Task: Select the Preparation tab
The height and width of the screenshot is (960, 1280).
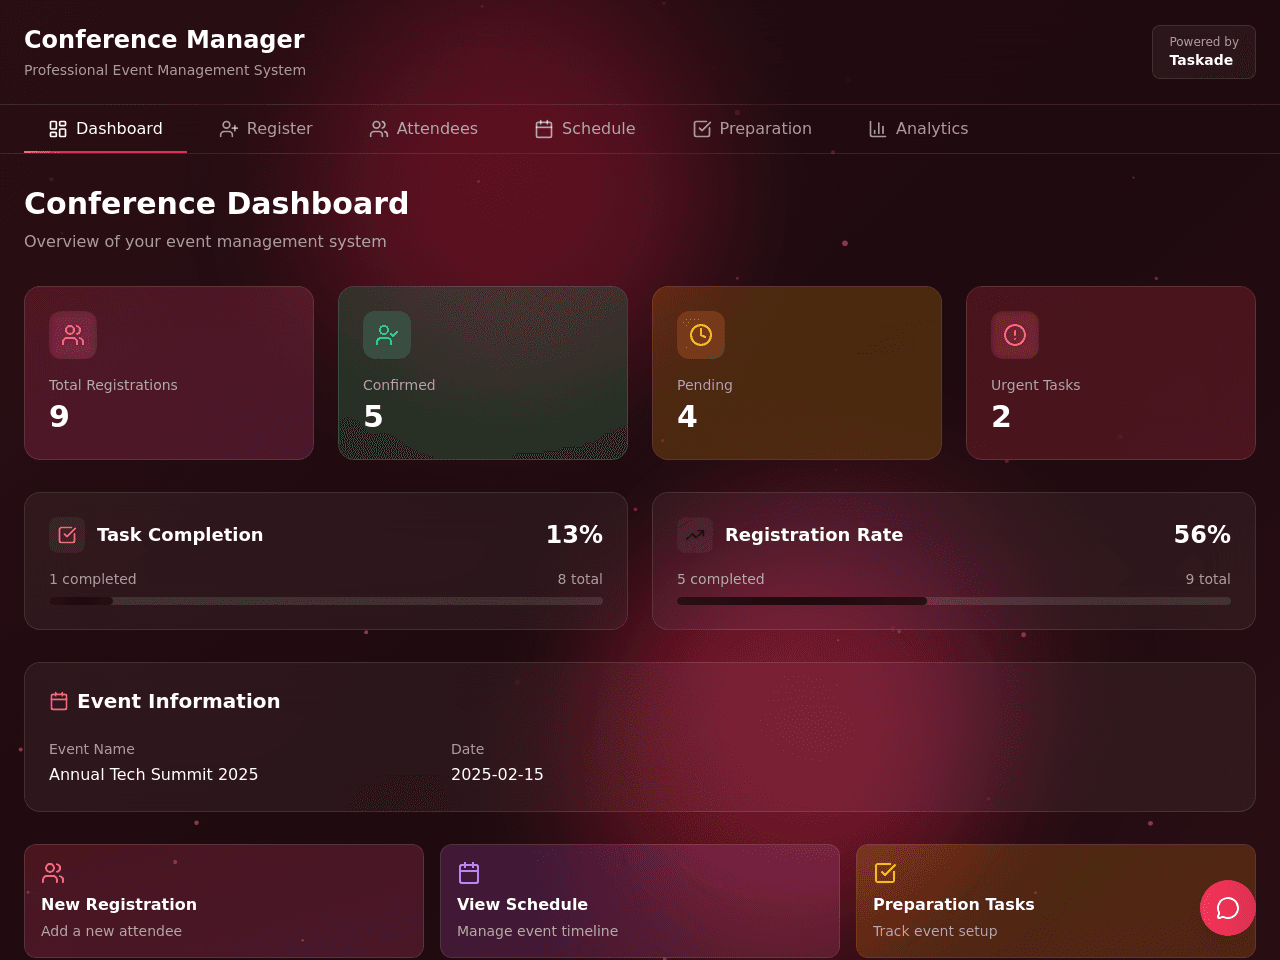Action: (752, 129)
